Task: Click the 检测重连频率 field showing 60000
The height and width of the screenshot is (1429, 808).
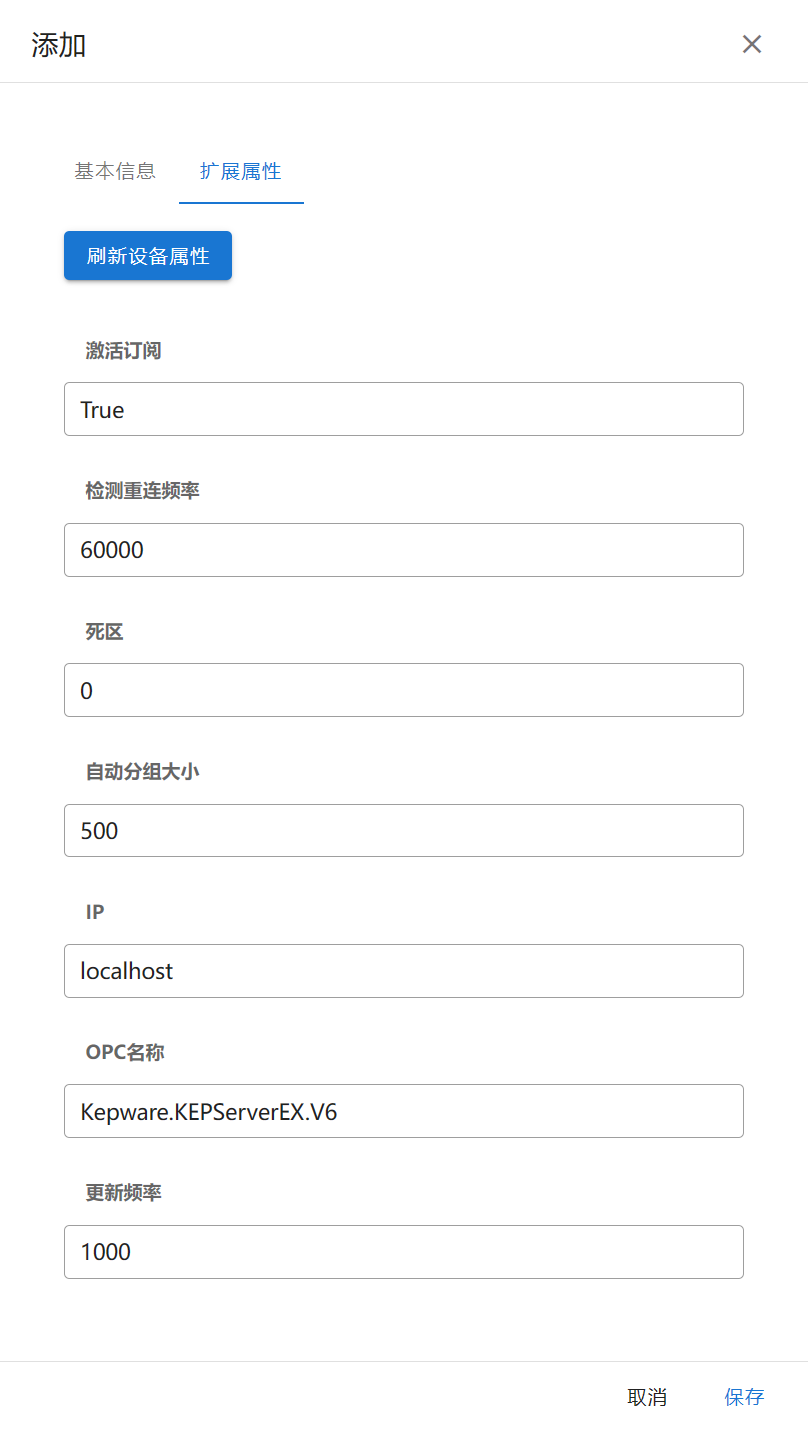Action: click(403, 550)
